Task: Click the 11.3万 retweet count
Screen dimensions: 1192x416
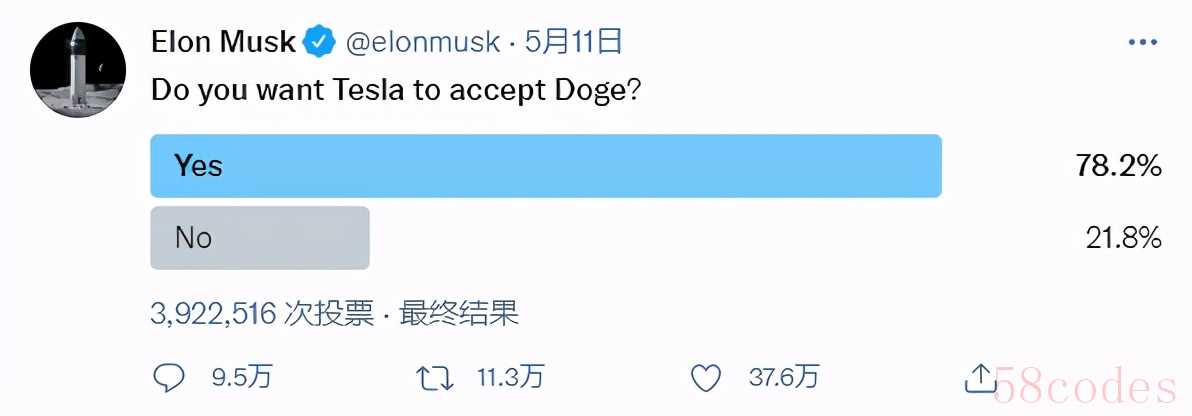Action: [x=511, y=376]
